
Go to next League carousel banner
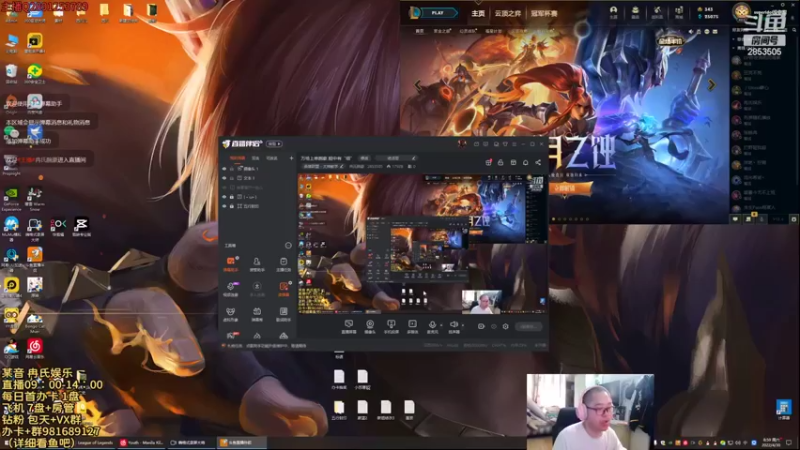tap(711, 85)
